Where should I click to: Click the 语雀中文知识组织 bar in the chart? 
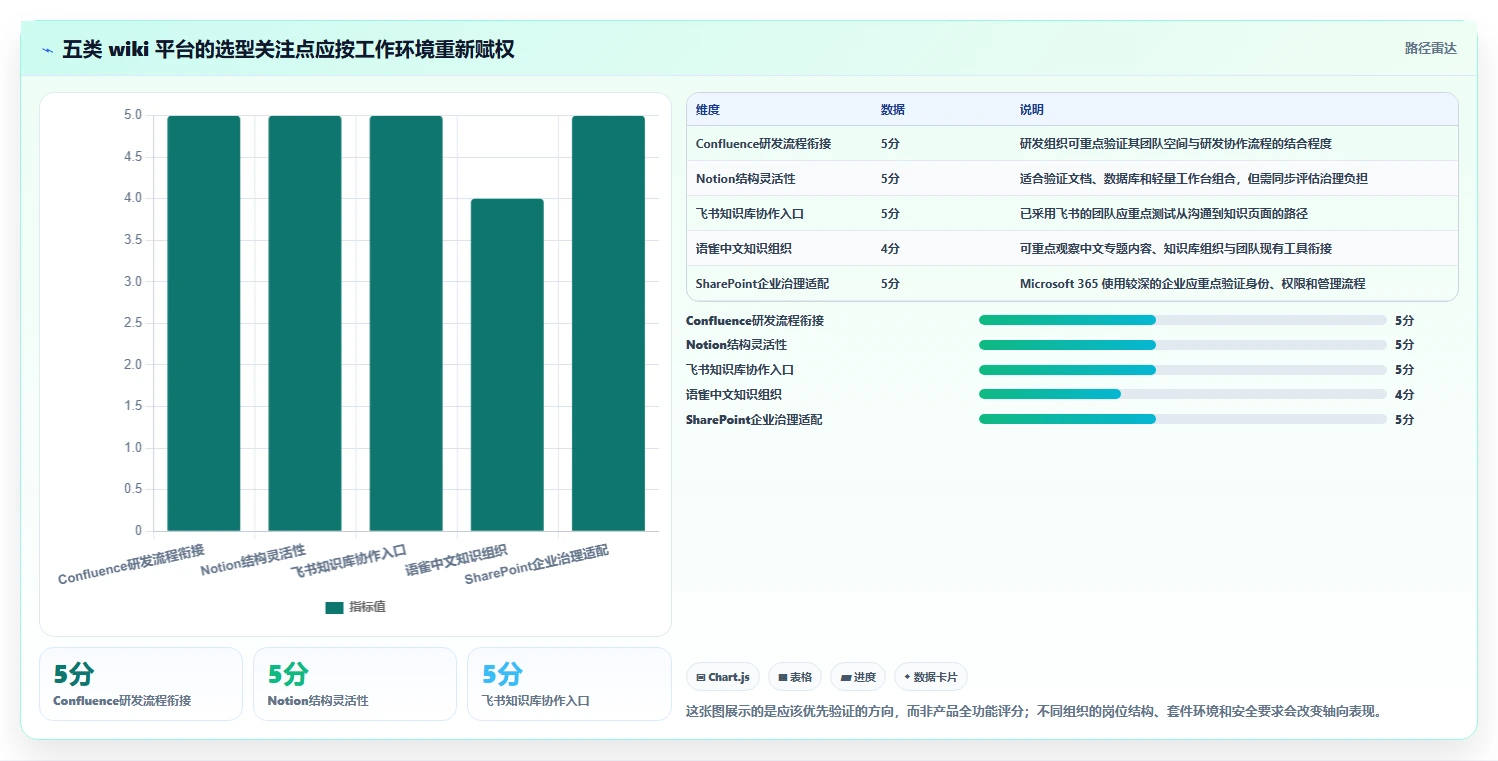tap(507, 365)
